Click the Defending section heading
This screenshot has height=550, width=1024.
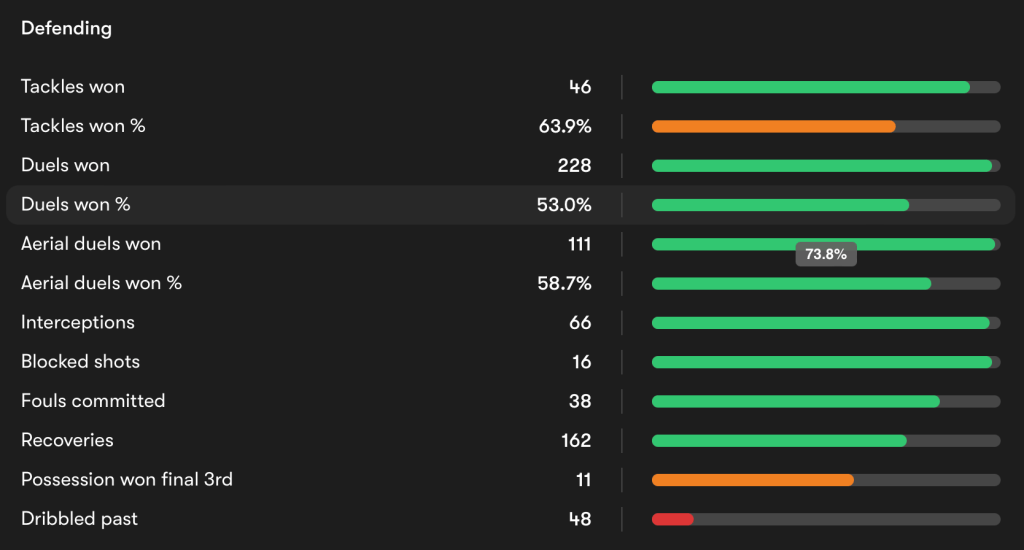click(66, 28)
